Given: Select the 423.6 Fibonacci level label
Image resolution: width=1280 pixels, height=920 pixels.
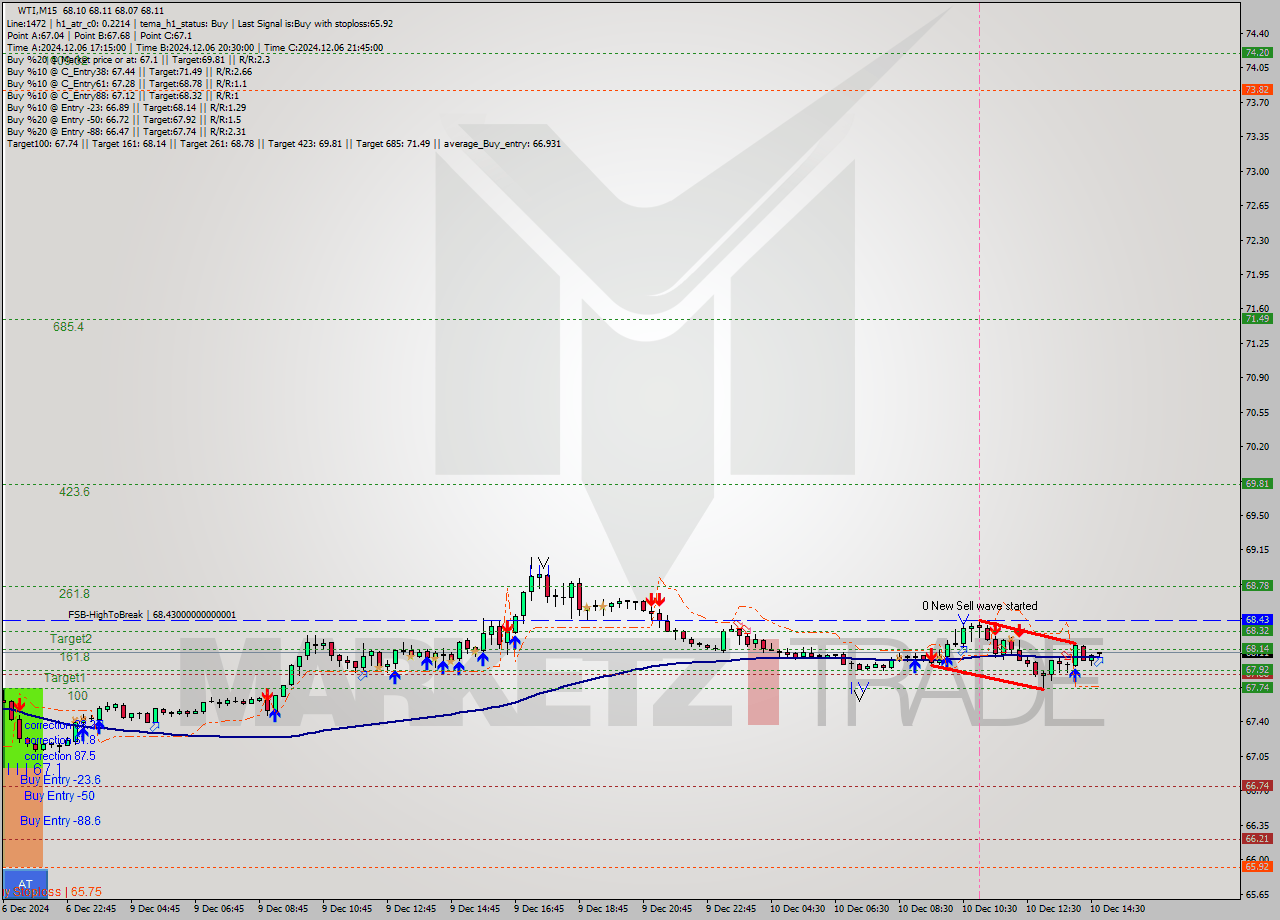Looking at the screenshot, I should click(x=74, y=492).
